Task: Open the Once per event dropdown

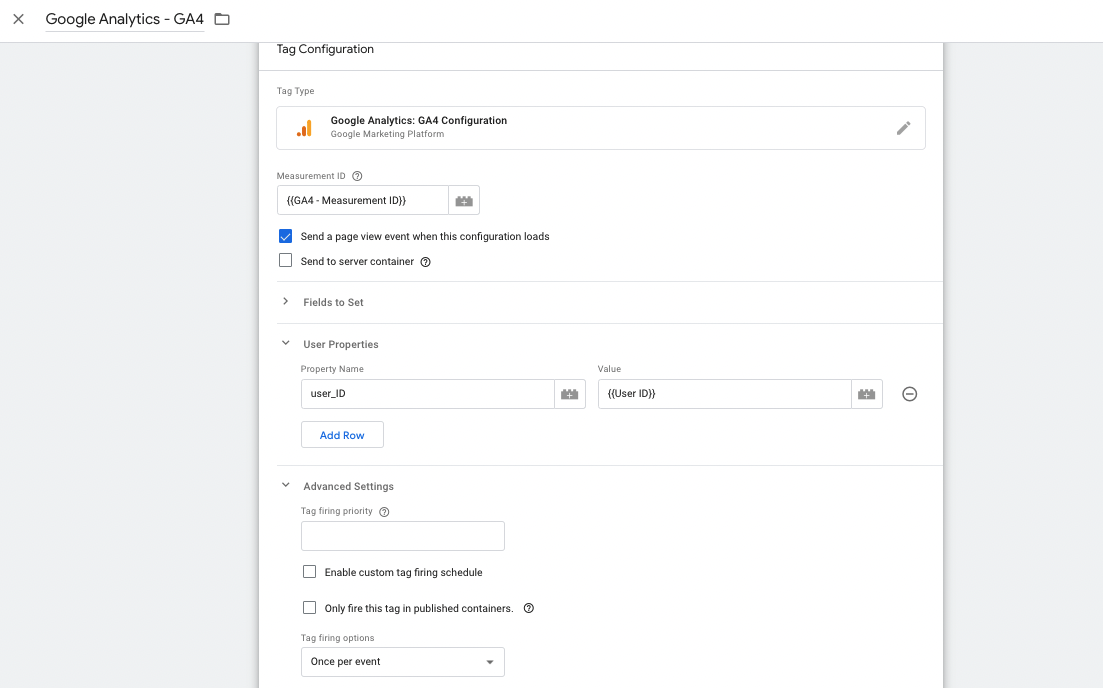Action: click(402, 662)
